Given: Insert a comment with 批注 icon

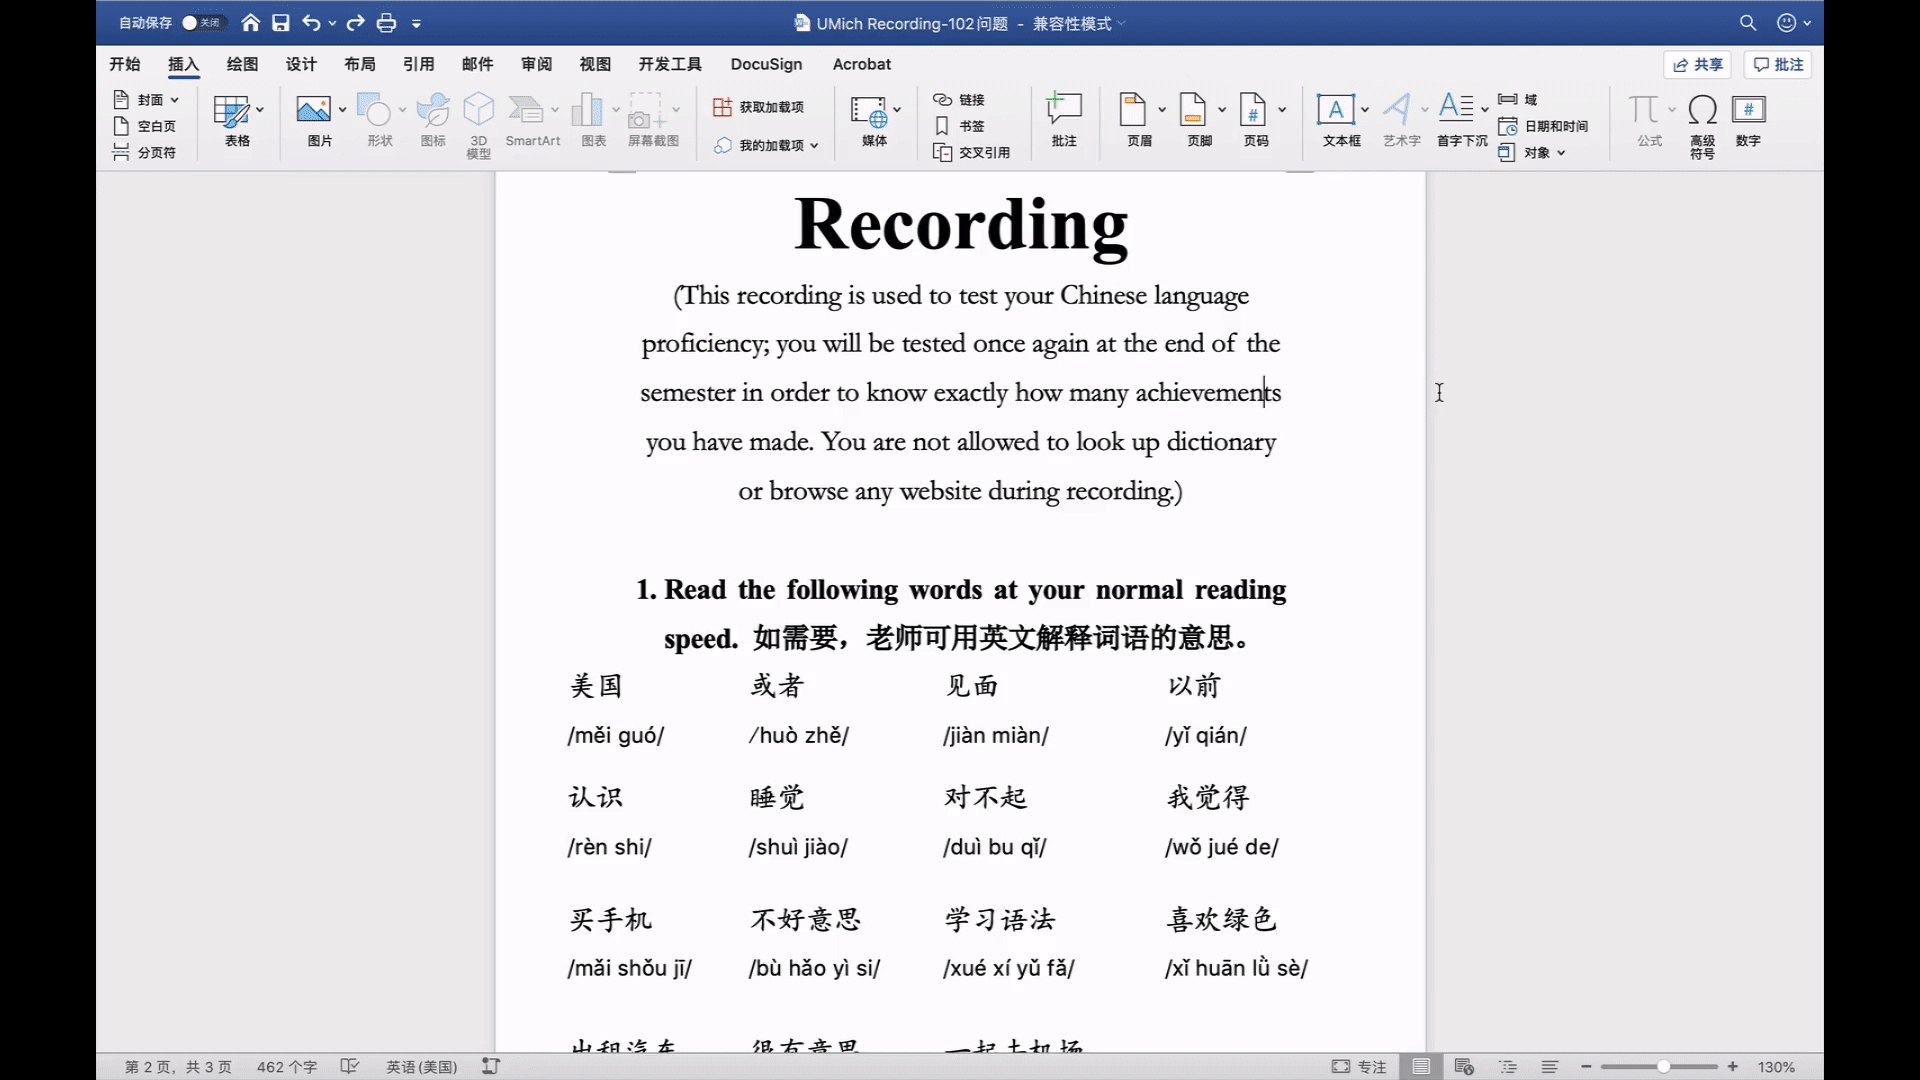Looking at the screenshot, I should coord(1064,110).
